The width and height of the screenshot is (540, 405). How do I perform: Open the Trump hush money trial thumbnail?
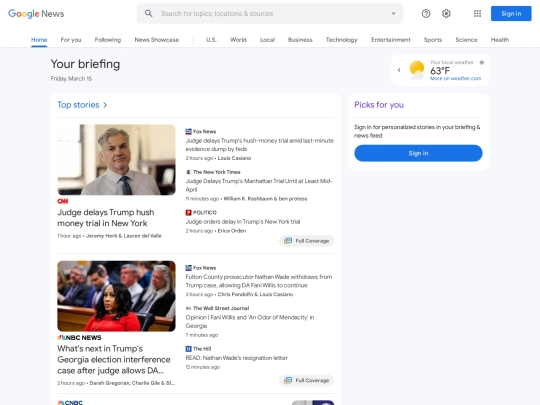[x=116, y=160]
